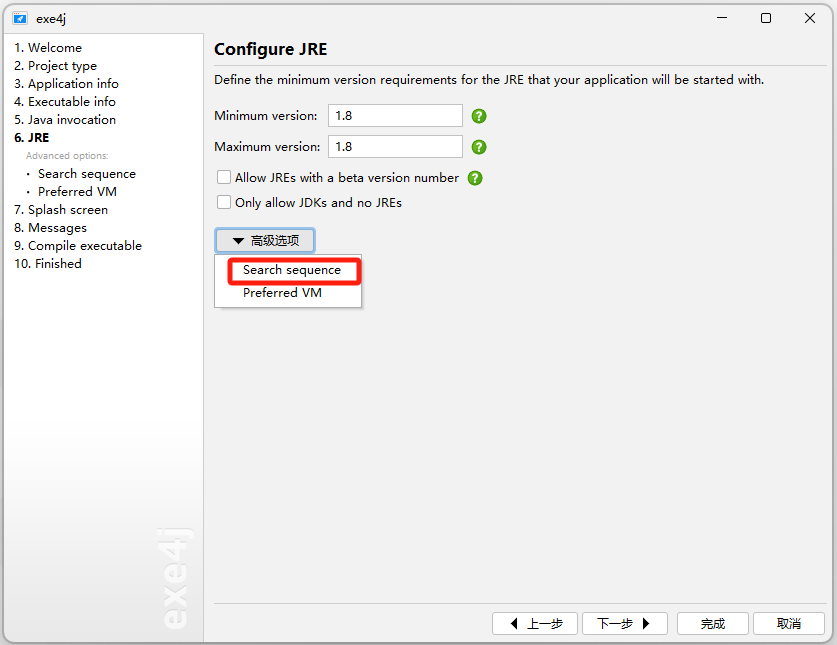Select step 10. Finished
Screen dimensions: 837x645
[x=48, y=264]
